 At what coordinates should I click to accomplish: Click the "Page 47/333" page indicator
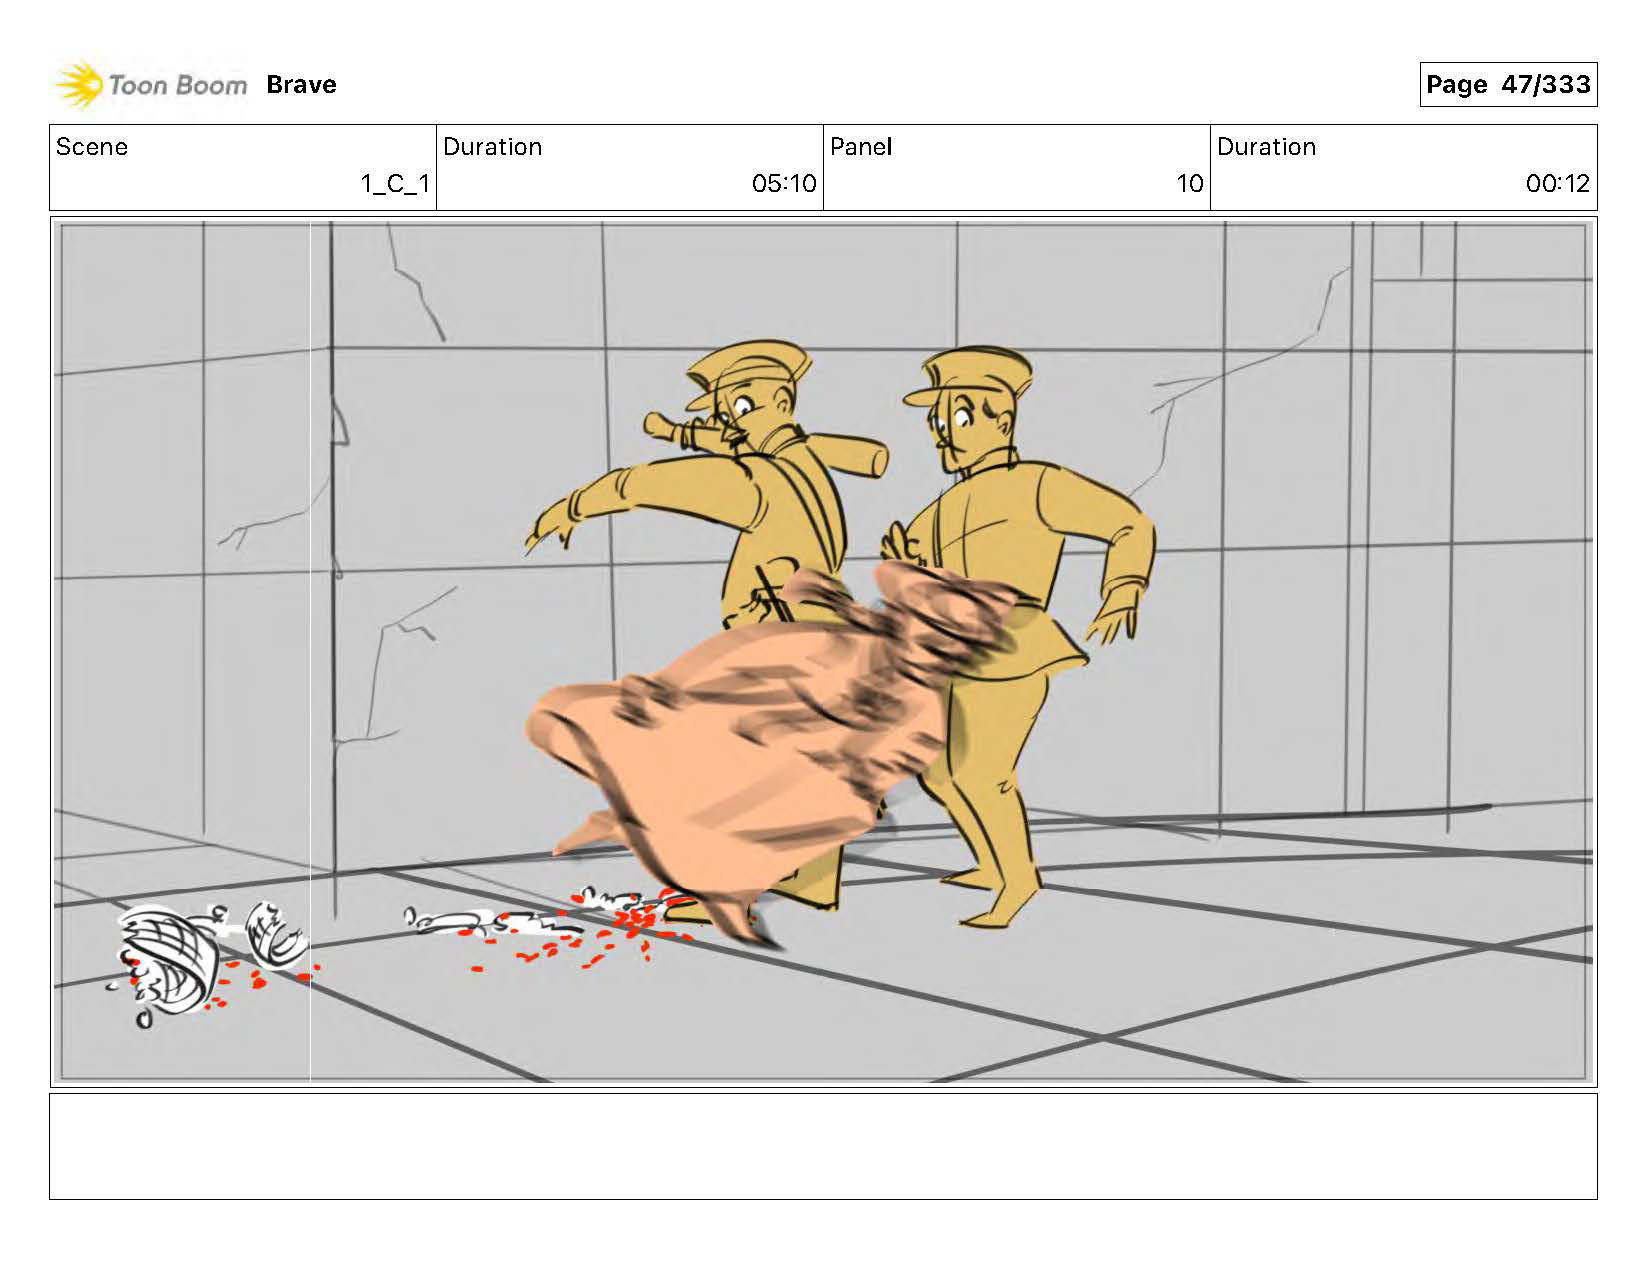(1508, 84)
